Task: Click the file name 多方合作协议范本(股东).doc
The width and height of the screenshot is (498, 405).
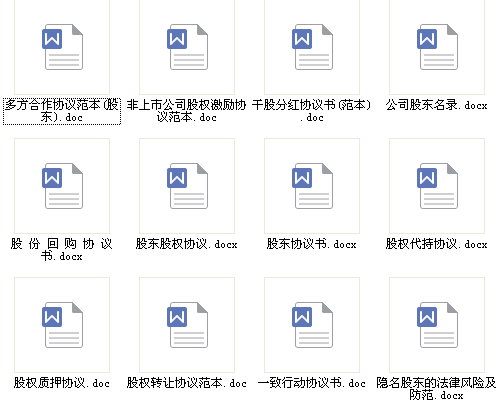Action: pyautogui.click(x=62, y=111)
